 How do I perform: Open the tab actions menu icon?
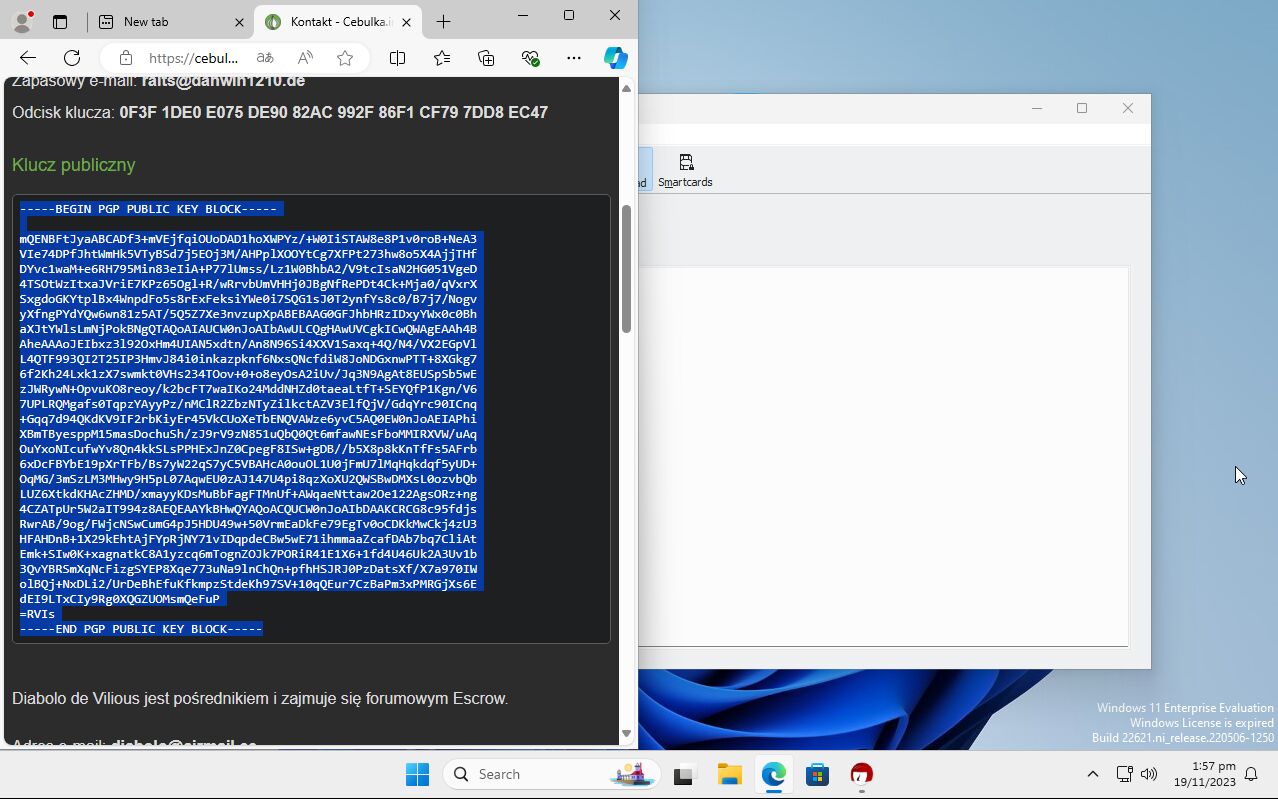[x=60, y=21]
